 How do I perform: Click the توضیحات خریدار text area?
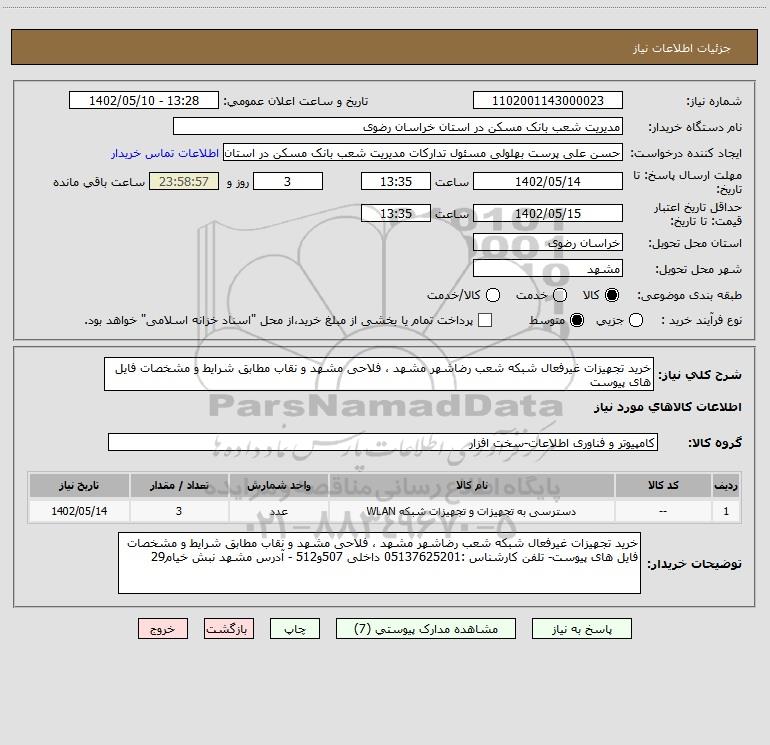click(x=380, y=563)
